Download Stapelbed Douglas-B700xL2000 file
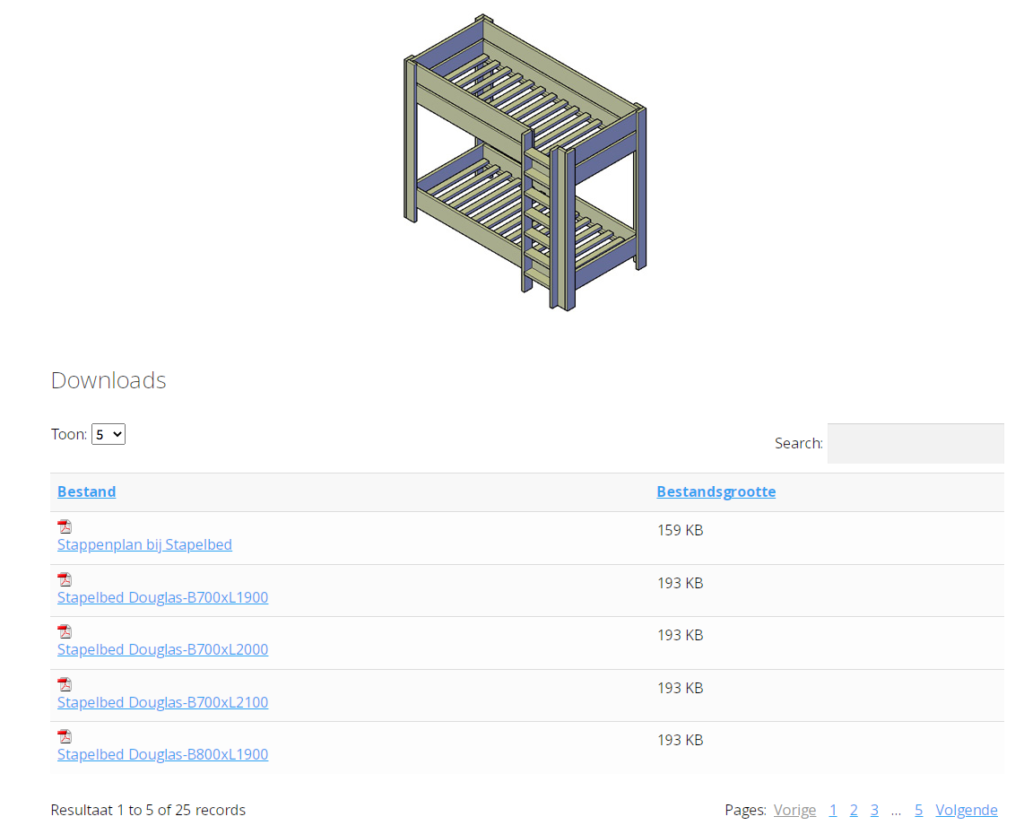The image size is (1024, 834). coord(163,650)
